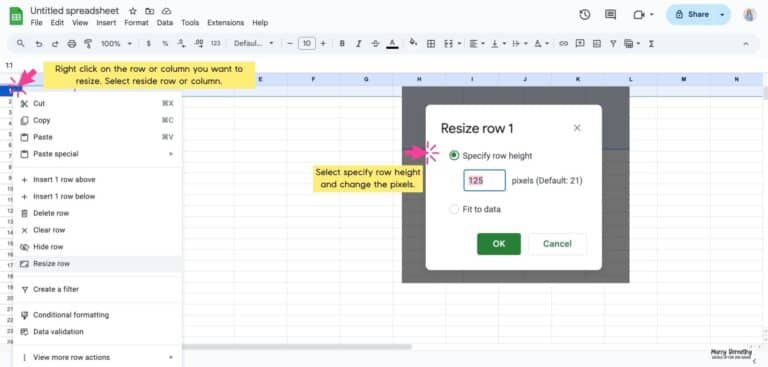
Task: Undo the last action
Action: [x=39, y=44]
